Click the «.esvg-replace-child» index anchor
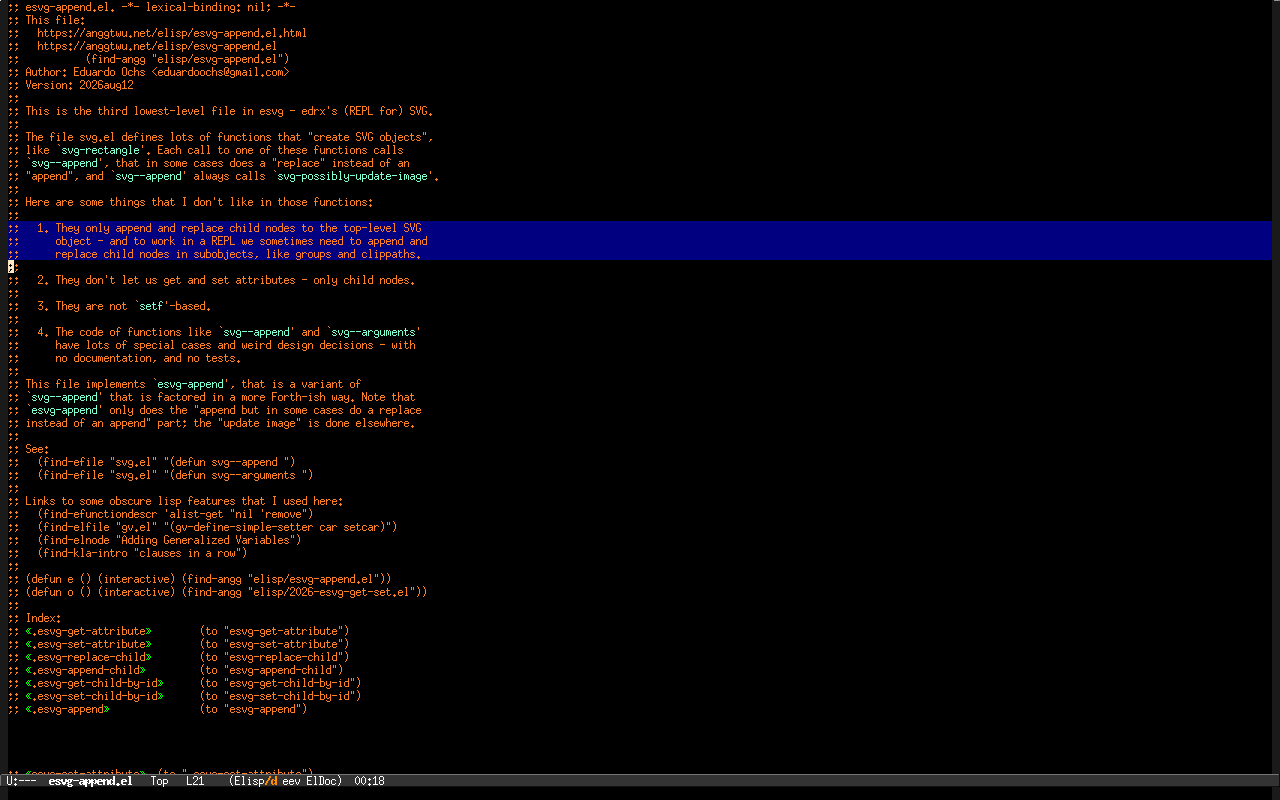Image resolution: width=1280 pixels, height=800 pixels. (88, 657)
